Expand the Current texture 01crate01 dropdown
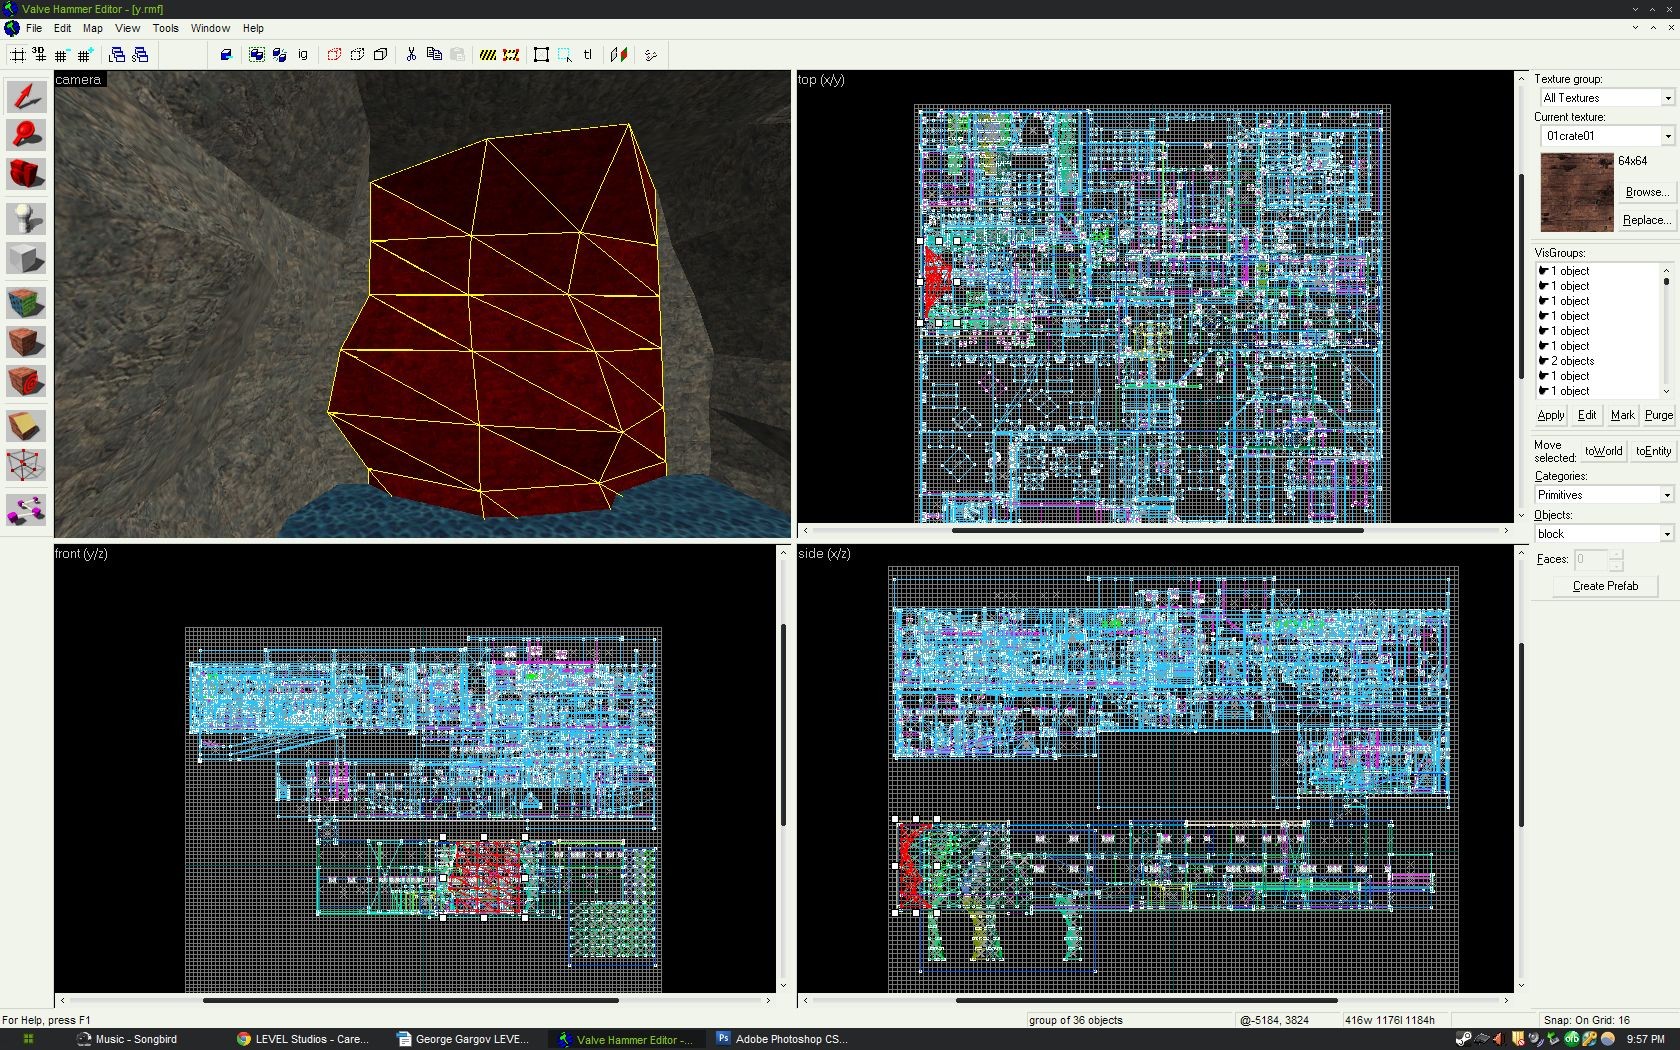1680x1050 pixels. 1607,136
